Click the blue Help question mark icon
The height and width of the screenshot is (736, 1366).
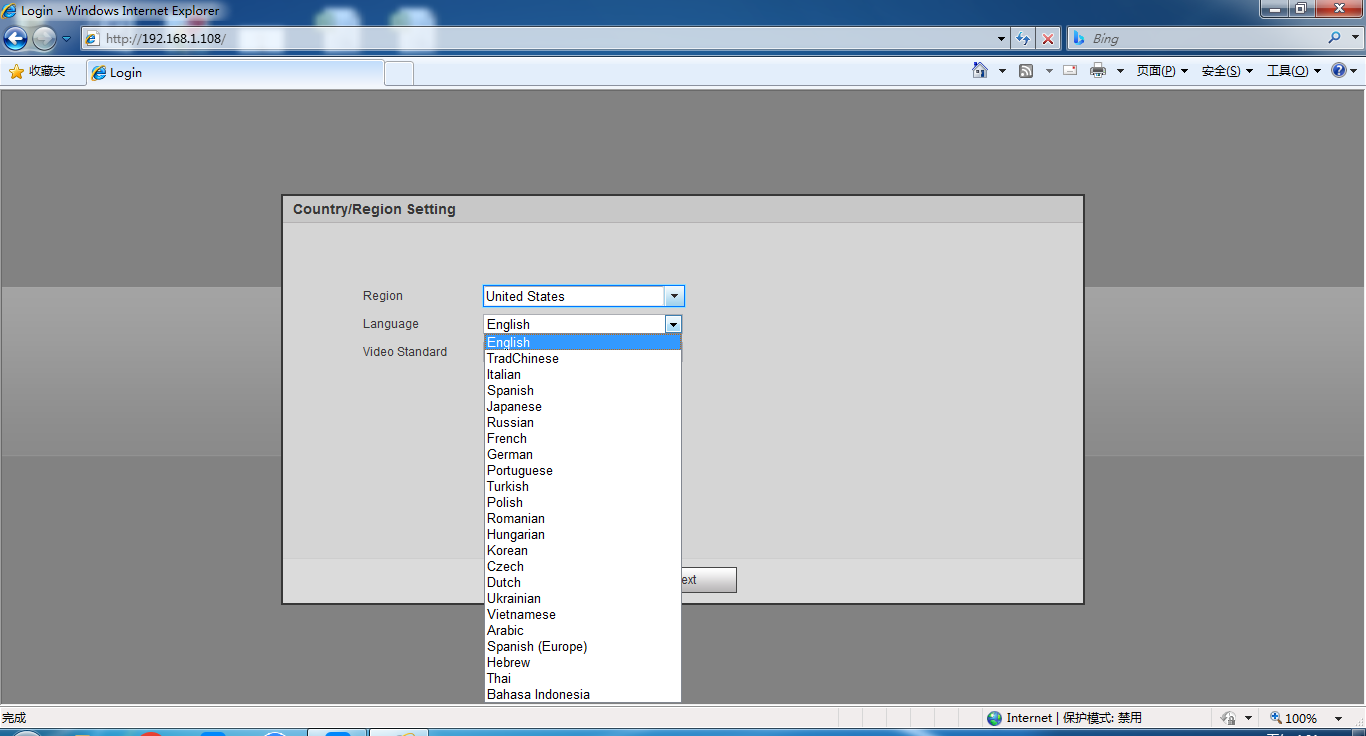1338,71
